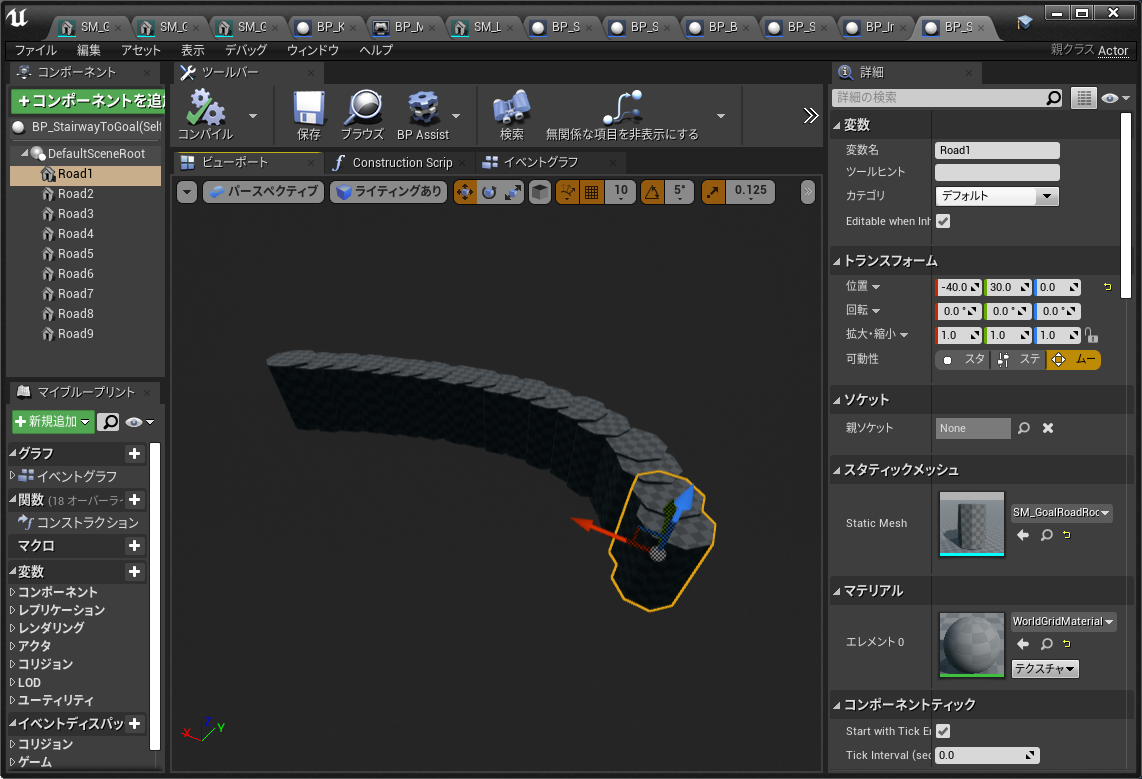
Task: Click Add Component green button
Action: 88,100
